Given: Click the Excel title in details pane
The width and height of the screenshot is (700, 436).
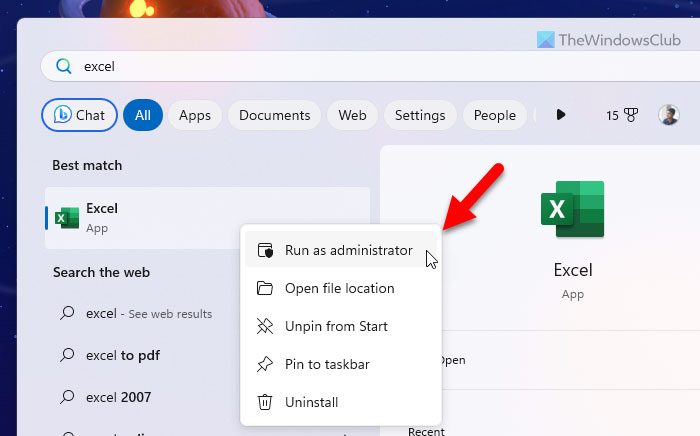Looking at the screenshot, I should (573, 270).
